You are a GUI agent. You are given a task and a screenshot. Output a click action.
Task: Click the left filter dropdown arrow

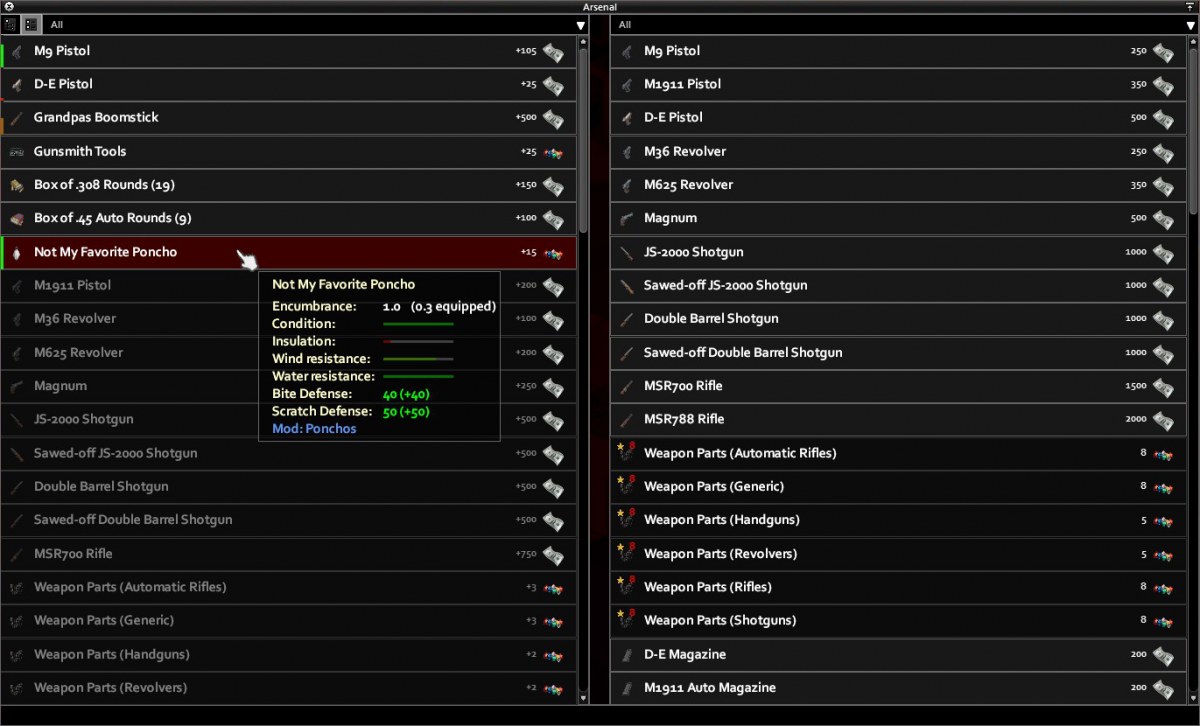(581, 25)
